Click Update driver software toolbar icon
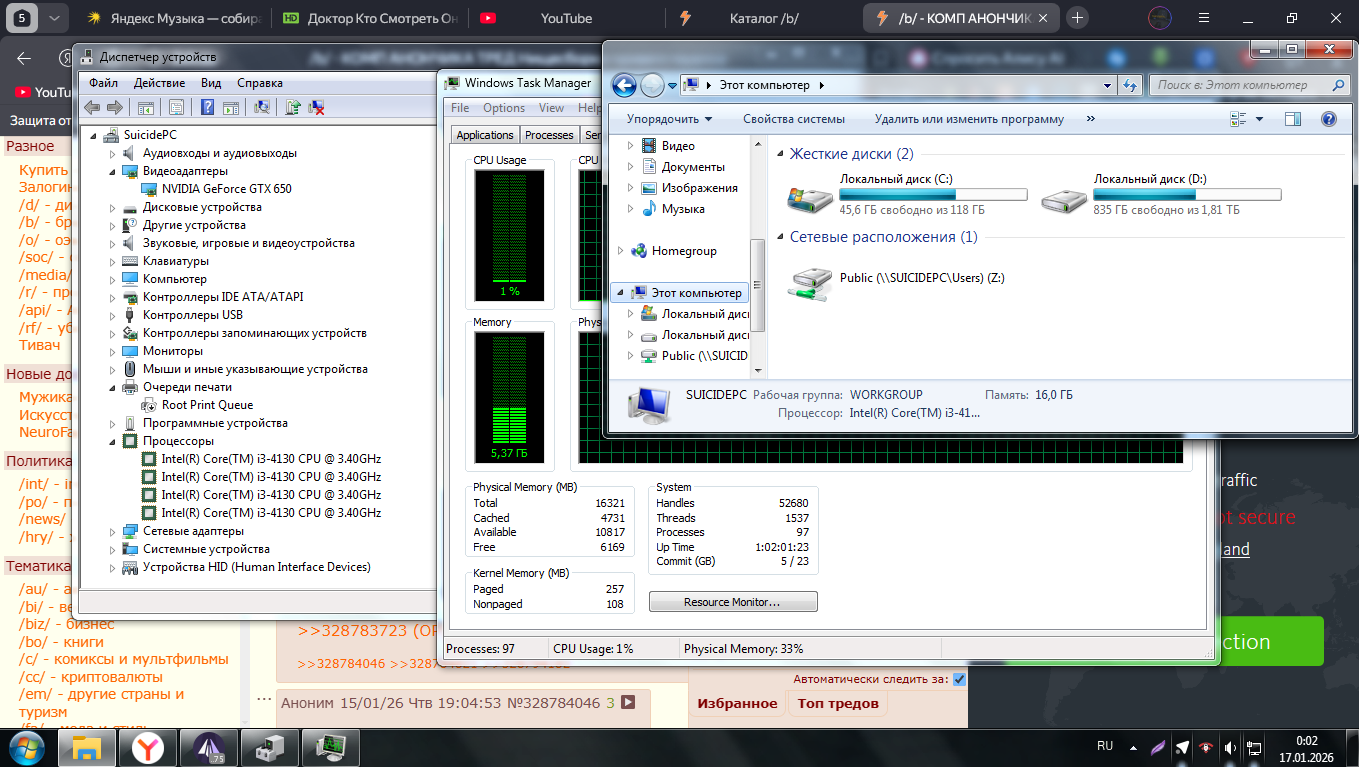 tap(293, 107)
